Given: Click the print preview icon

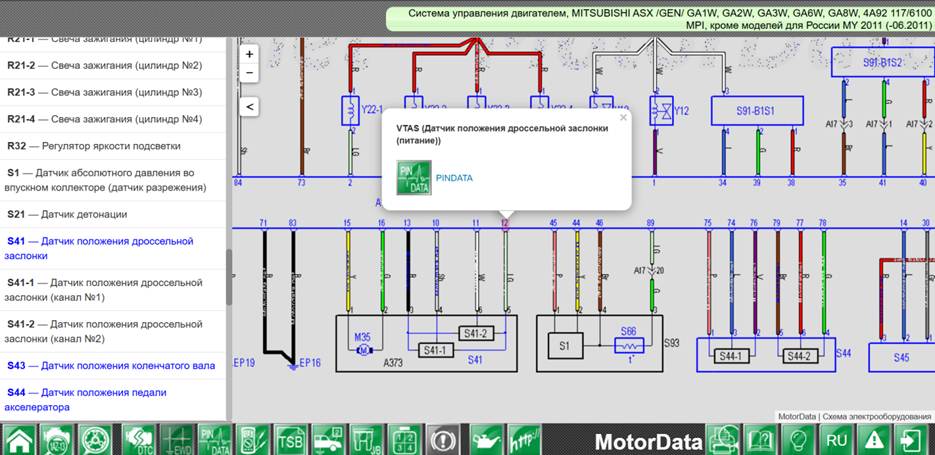Looking at the screenshot, I should point(723,441).
